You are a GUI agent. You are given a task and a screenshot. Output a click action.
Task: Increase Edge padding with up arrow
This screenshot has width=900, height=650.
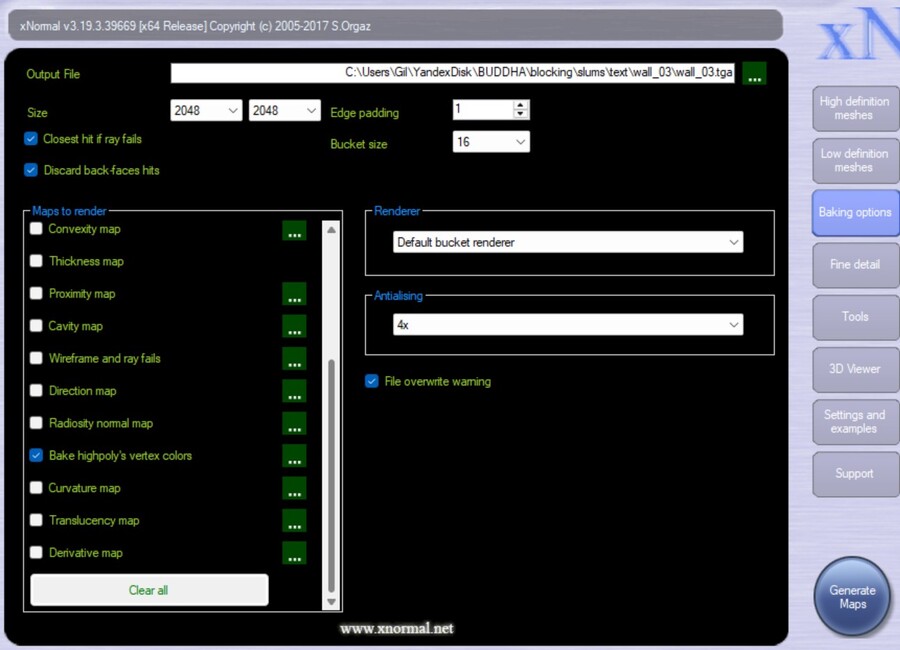pos(520,105)
